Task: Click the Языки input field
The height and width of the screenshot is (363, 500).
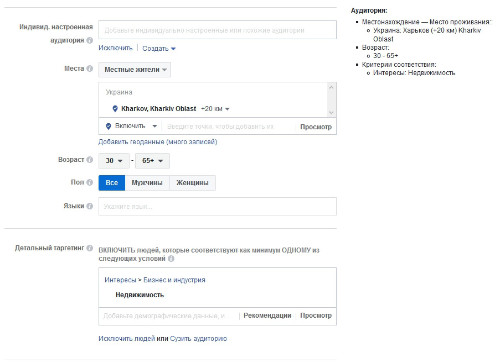Action: click(217, 206)
